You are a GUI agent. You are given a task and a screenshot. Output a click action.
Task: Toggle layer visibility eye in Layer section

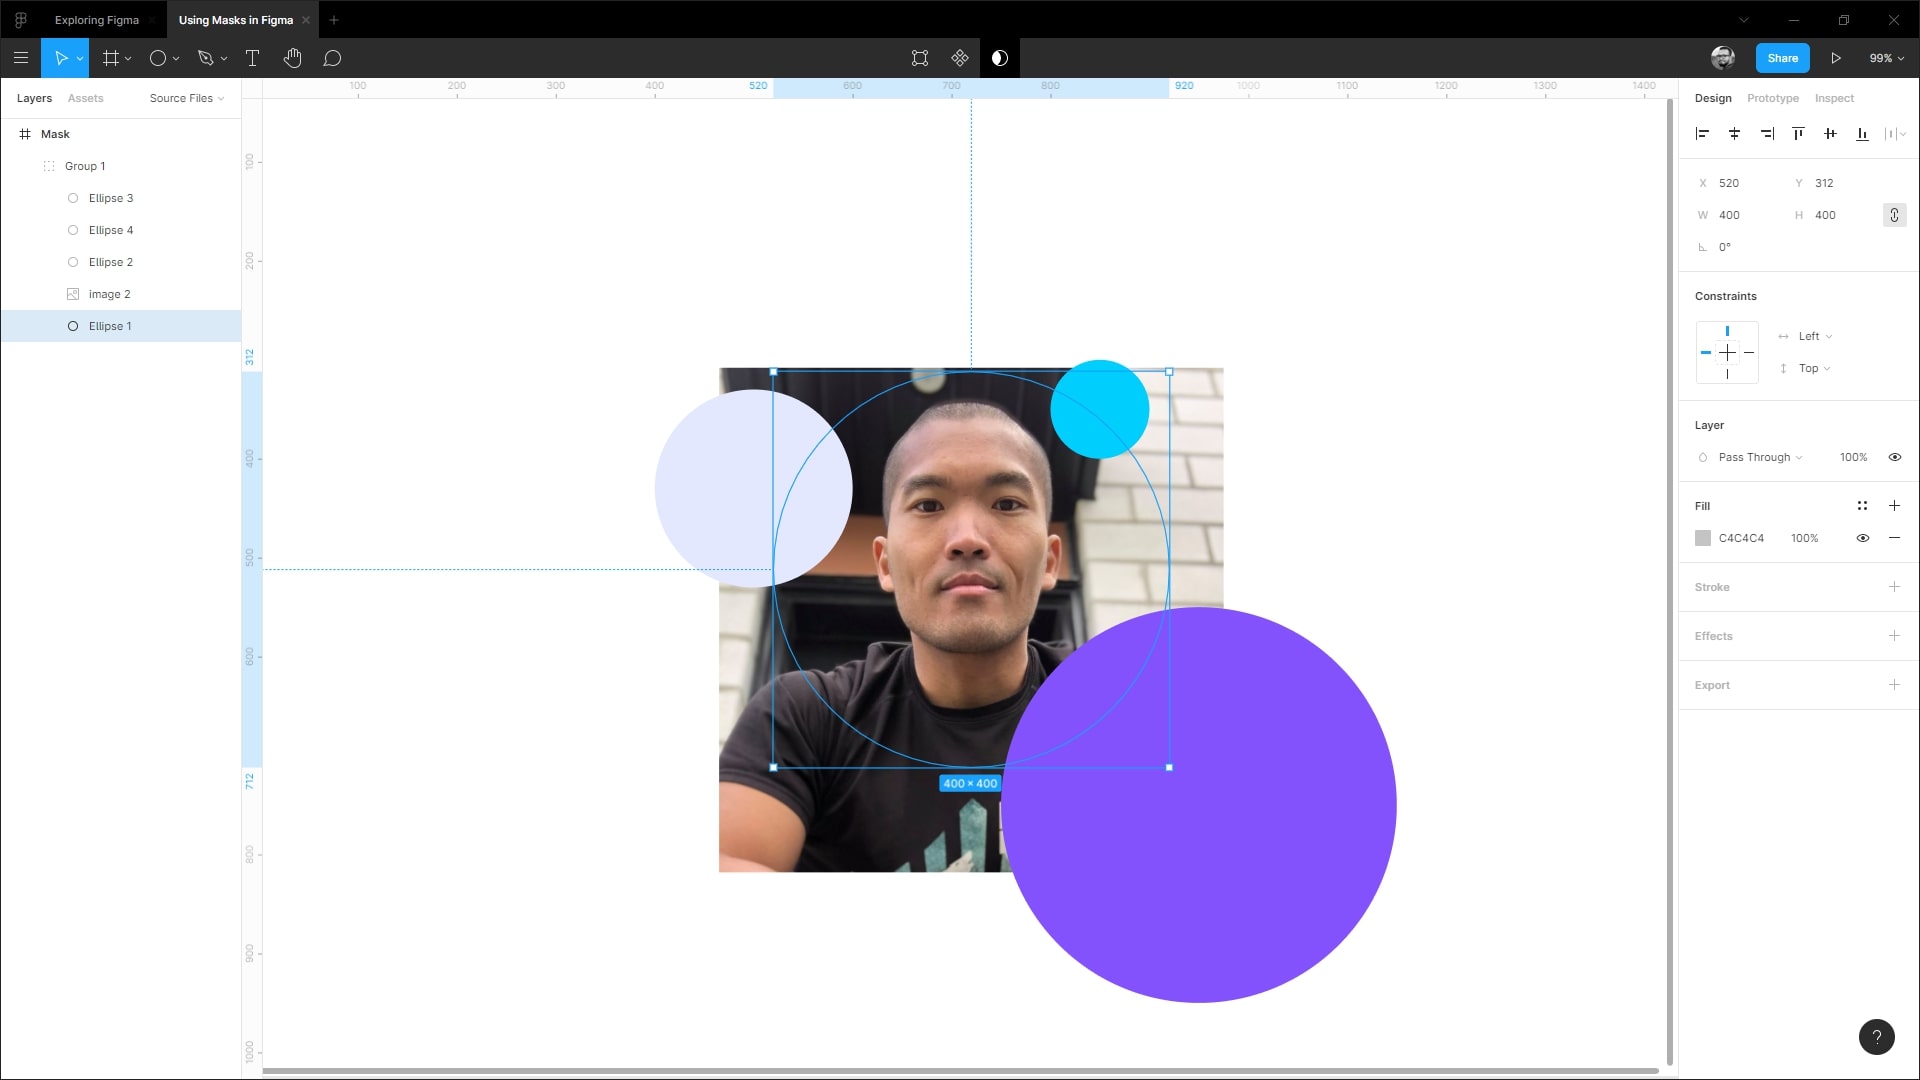click(x=1894, y=457)
